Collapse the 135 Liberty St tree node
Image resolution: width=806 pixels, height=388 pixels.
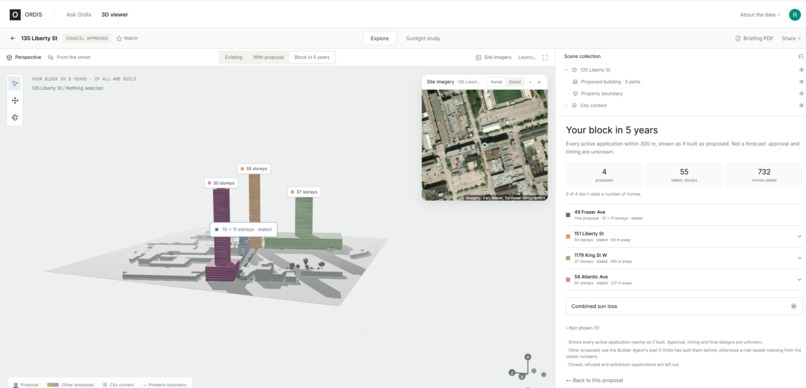[566, 70]
